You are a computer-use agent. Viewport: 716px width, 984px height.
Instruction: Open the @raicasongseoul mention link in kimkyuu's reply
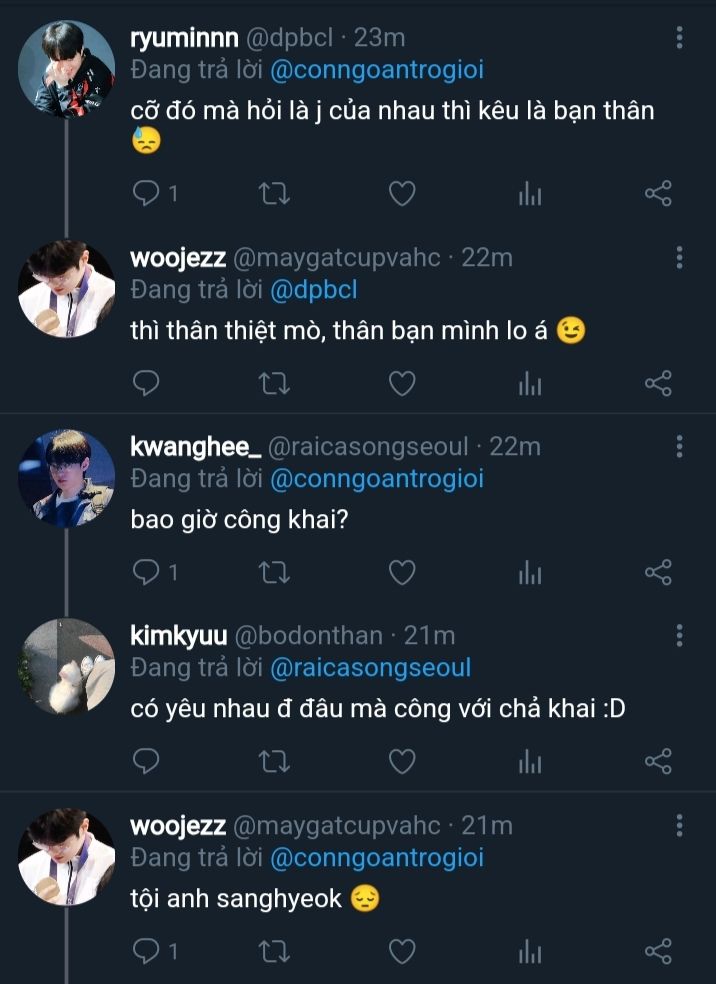coord(370,667)
